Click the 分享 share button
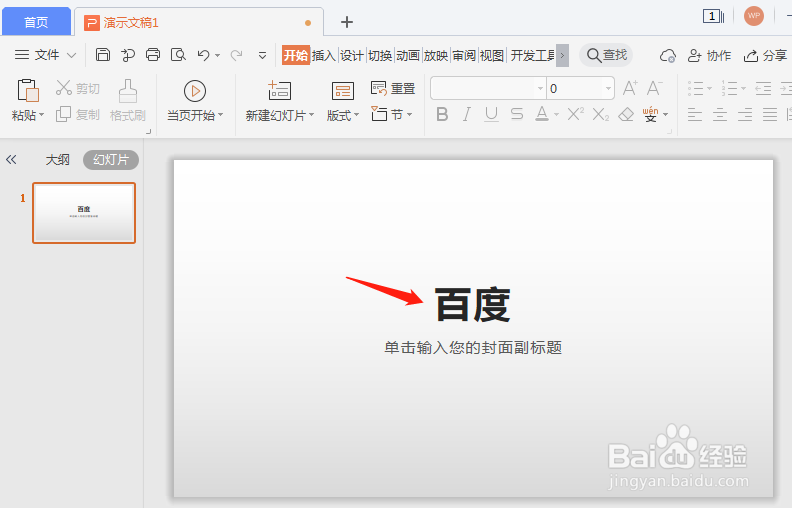This screenshot has height=508, width=792. (765, 56)
